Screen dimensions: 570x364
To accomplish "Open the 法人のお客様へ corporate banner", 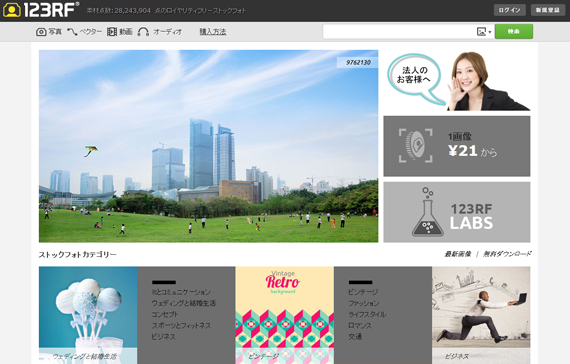I will coord(457,81).
